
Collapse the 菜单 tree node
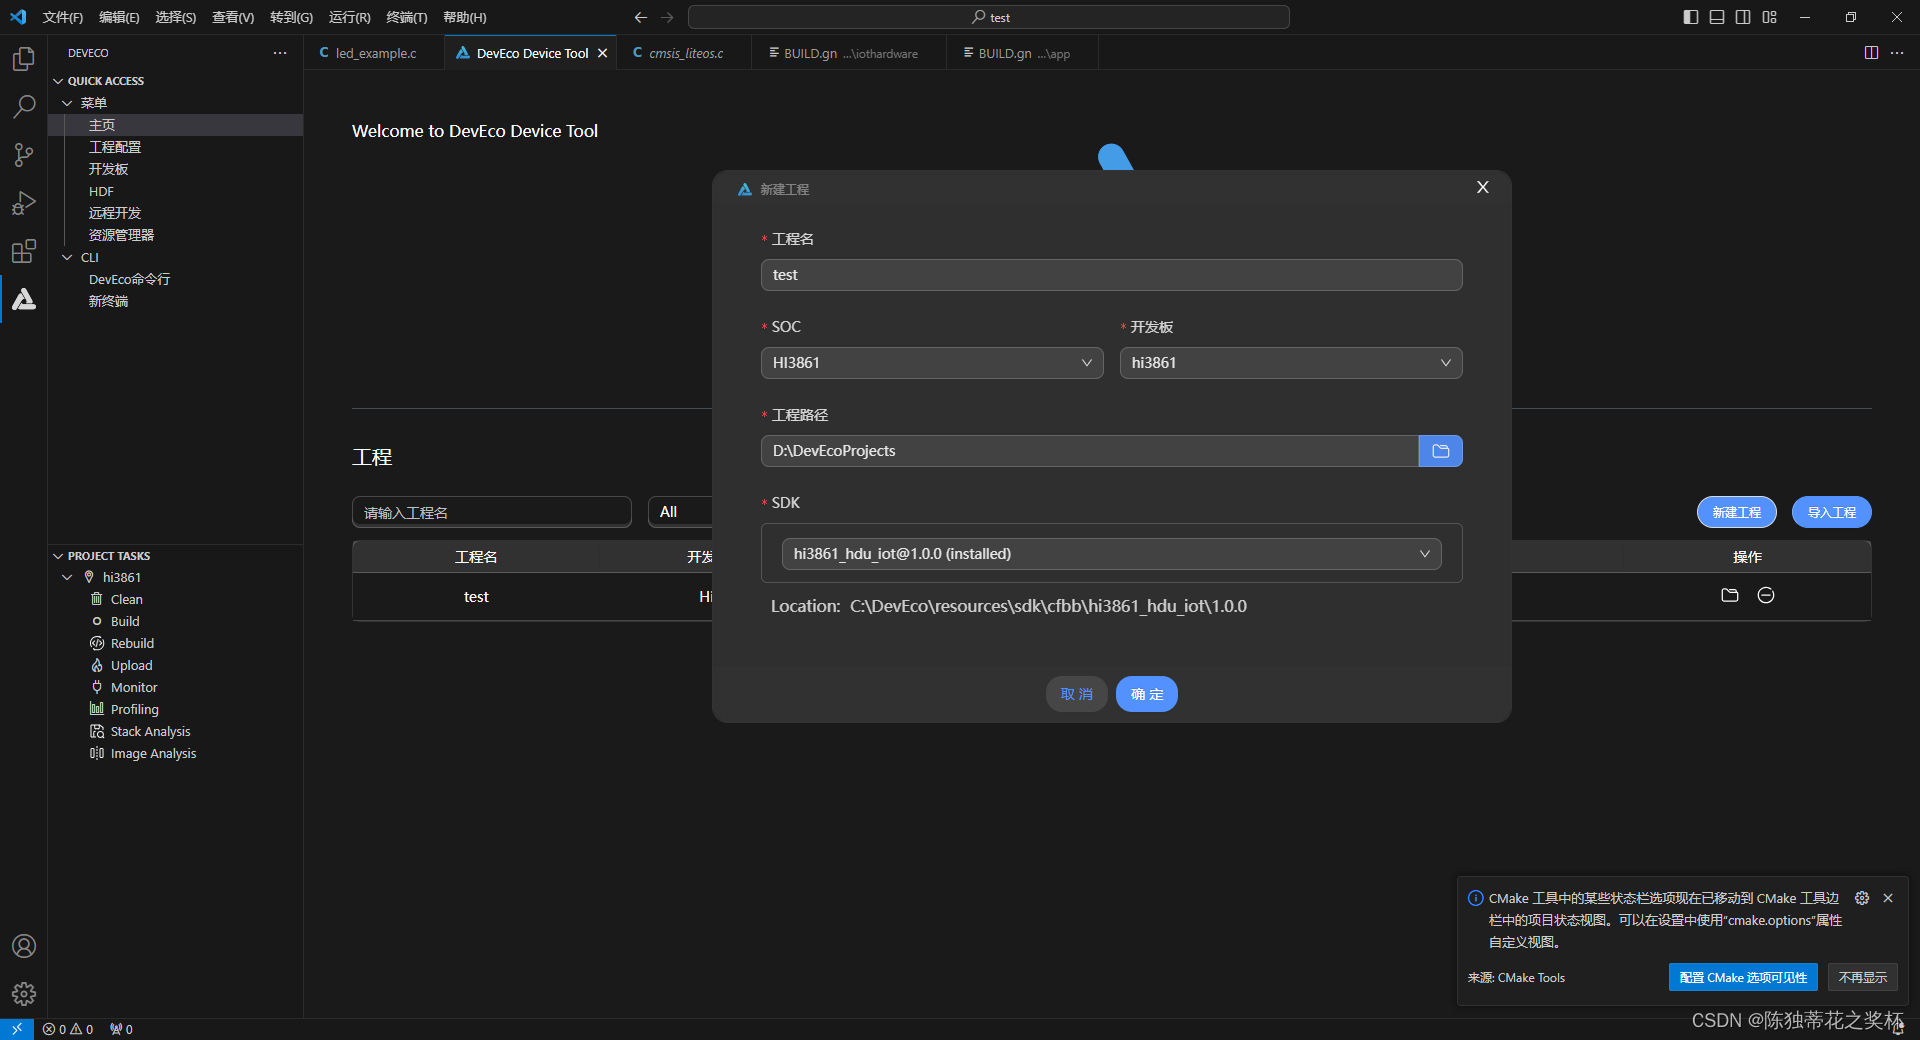pyautogui.click(x=67, y=103)
